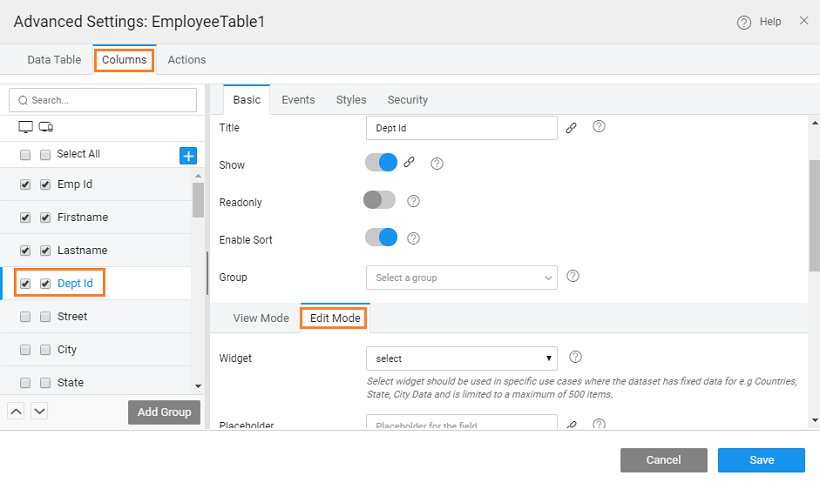Check the Select All desktop checkbox
The height and width of the screenshot is (489, 820).
[x=25, y=155]
